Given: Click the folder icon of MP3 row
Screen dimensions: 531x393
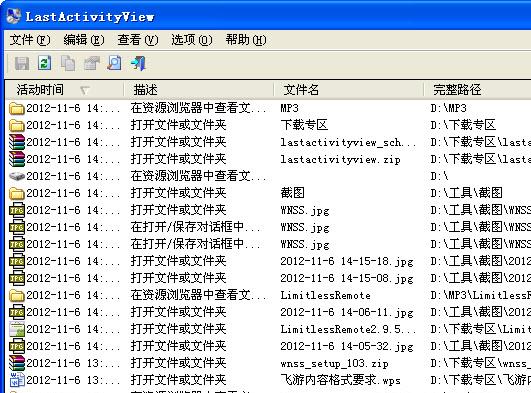Looking at the screenshot, I should click(17, 108).
